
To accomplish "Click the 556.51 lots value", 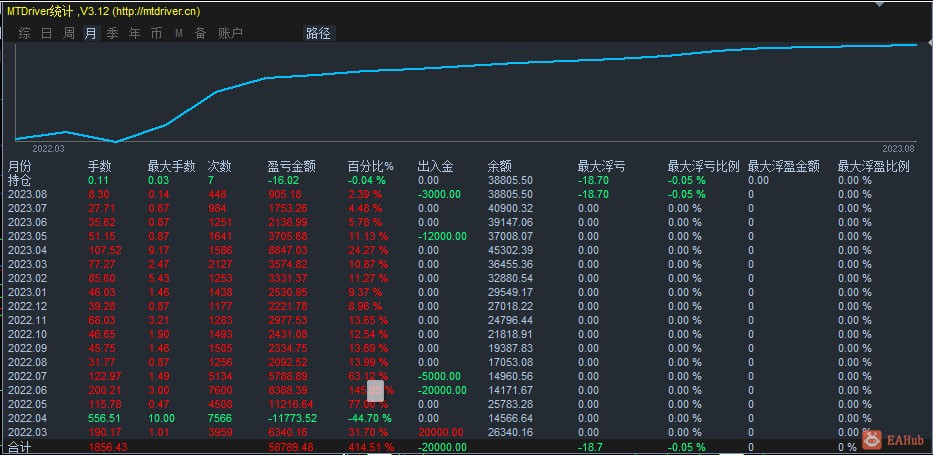I will click(104, 418).
